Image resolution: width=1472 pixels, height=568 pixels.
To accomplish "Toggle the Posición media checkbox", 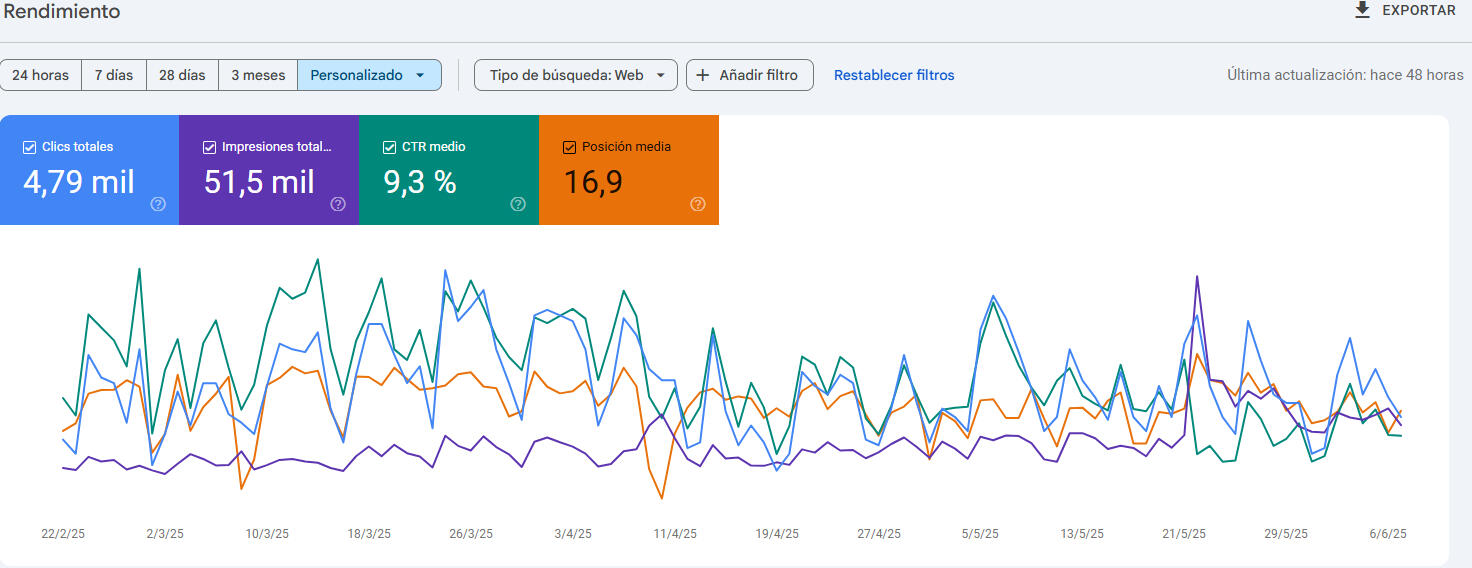I will pos(569,147).
